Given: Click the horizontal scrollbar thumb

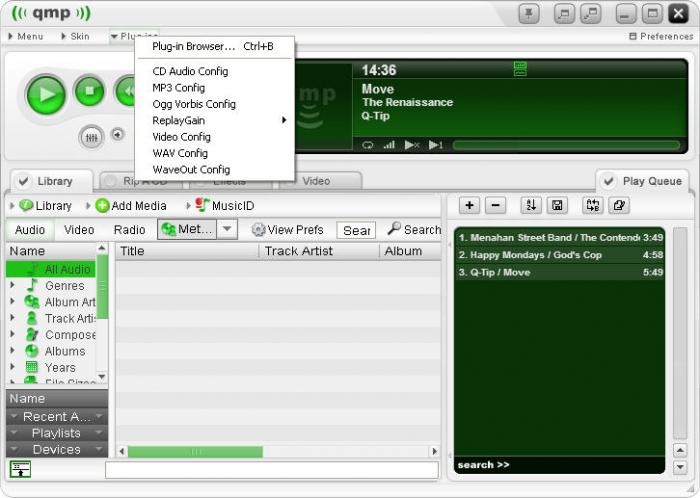Looking at the screenshot, I should [x=195, y=452].
